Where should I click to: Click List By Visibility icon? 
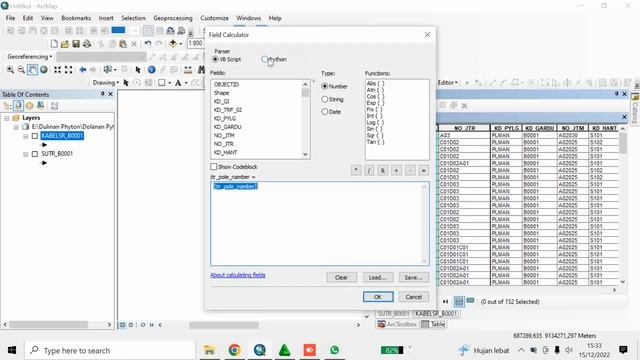(29, 106)
